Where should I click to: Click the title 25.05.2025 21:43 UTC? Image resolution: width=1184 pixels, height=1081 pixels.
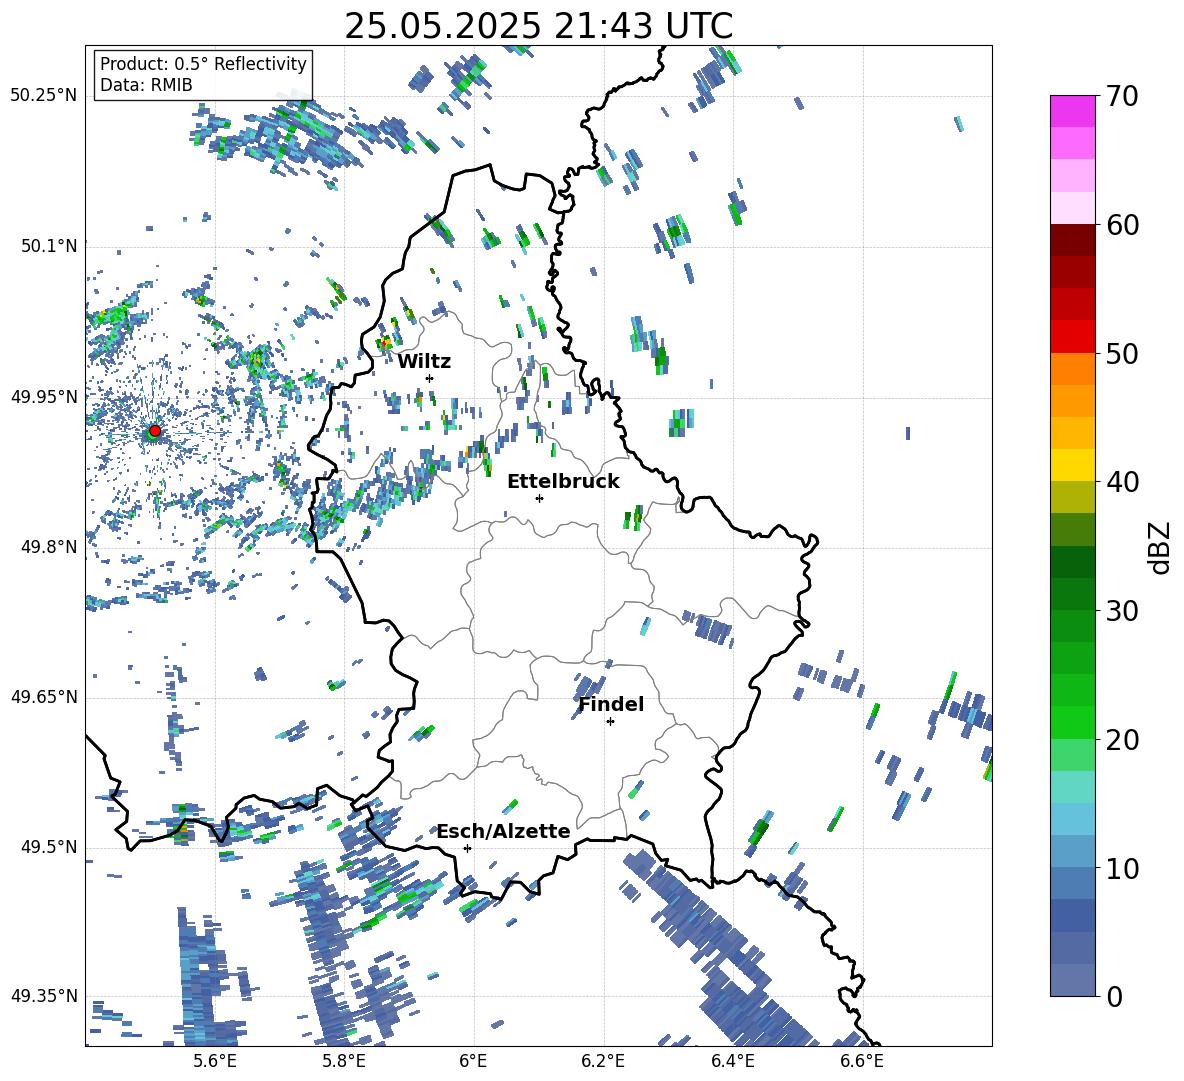[x=538, y=26]
